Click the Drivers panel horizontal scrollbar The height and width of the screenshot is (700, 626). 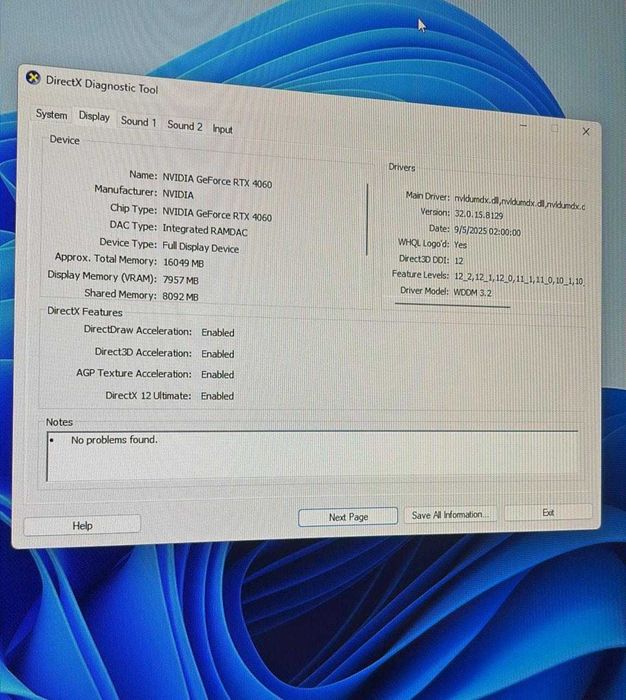452,305
